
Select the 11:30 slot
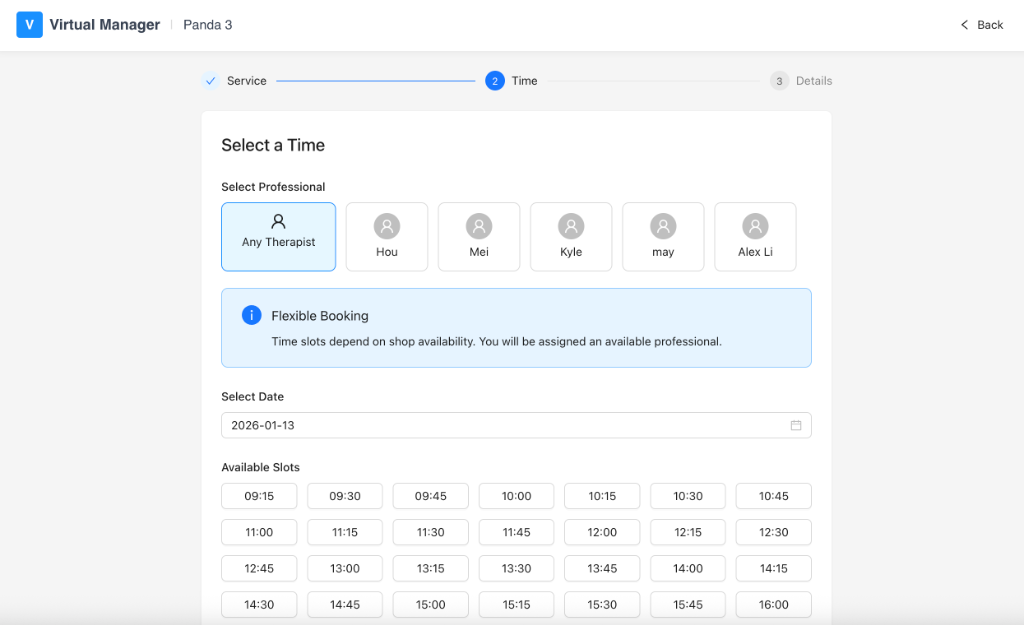(430, 532)
